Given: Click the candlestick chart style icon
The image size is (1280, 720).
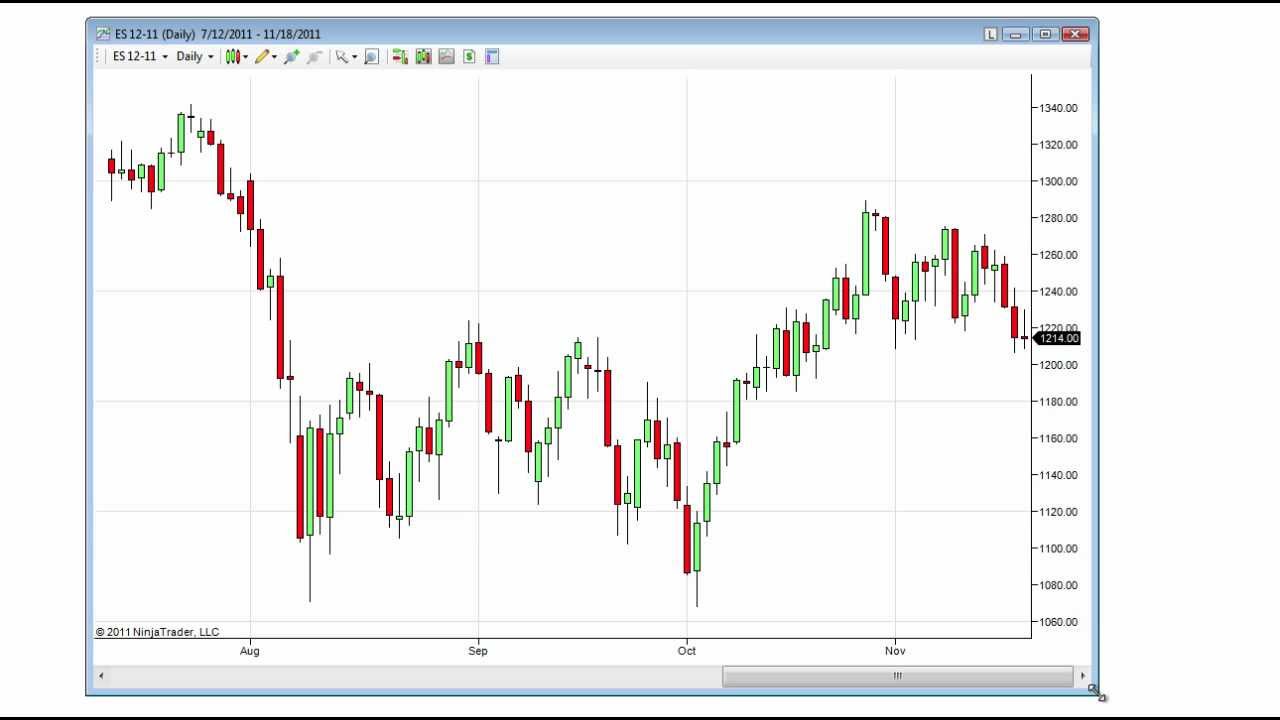Looking at the screenshot, I should click(232, 57).
